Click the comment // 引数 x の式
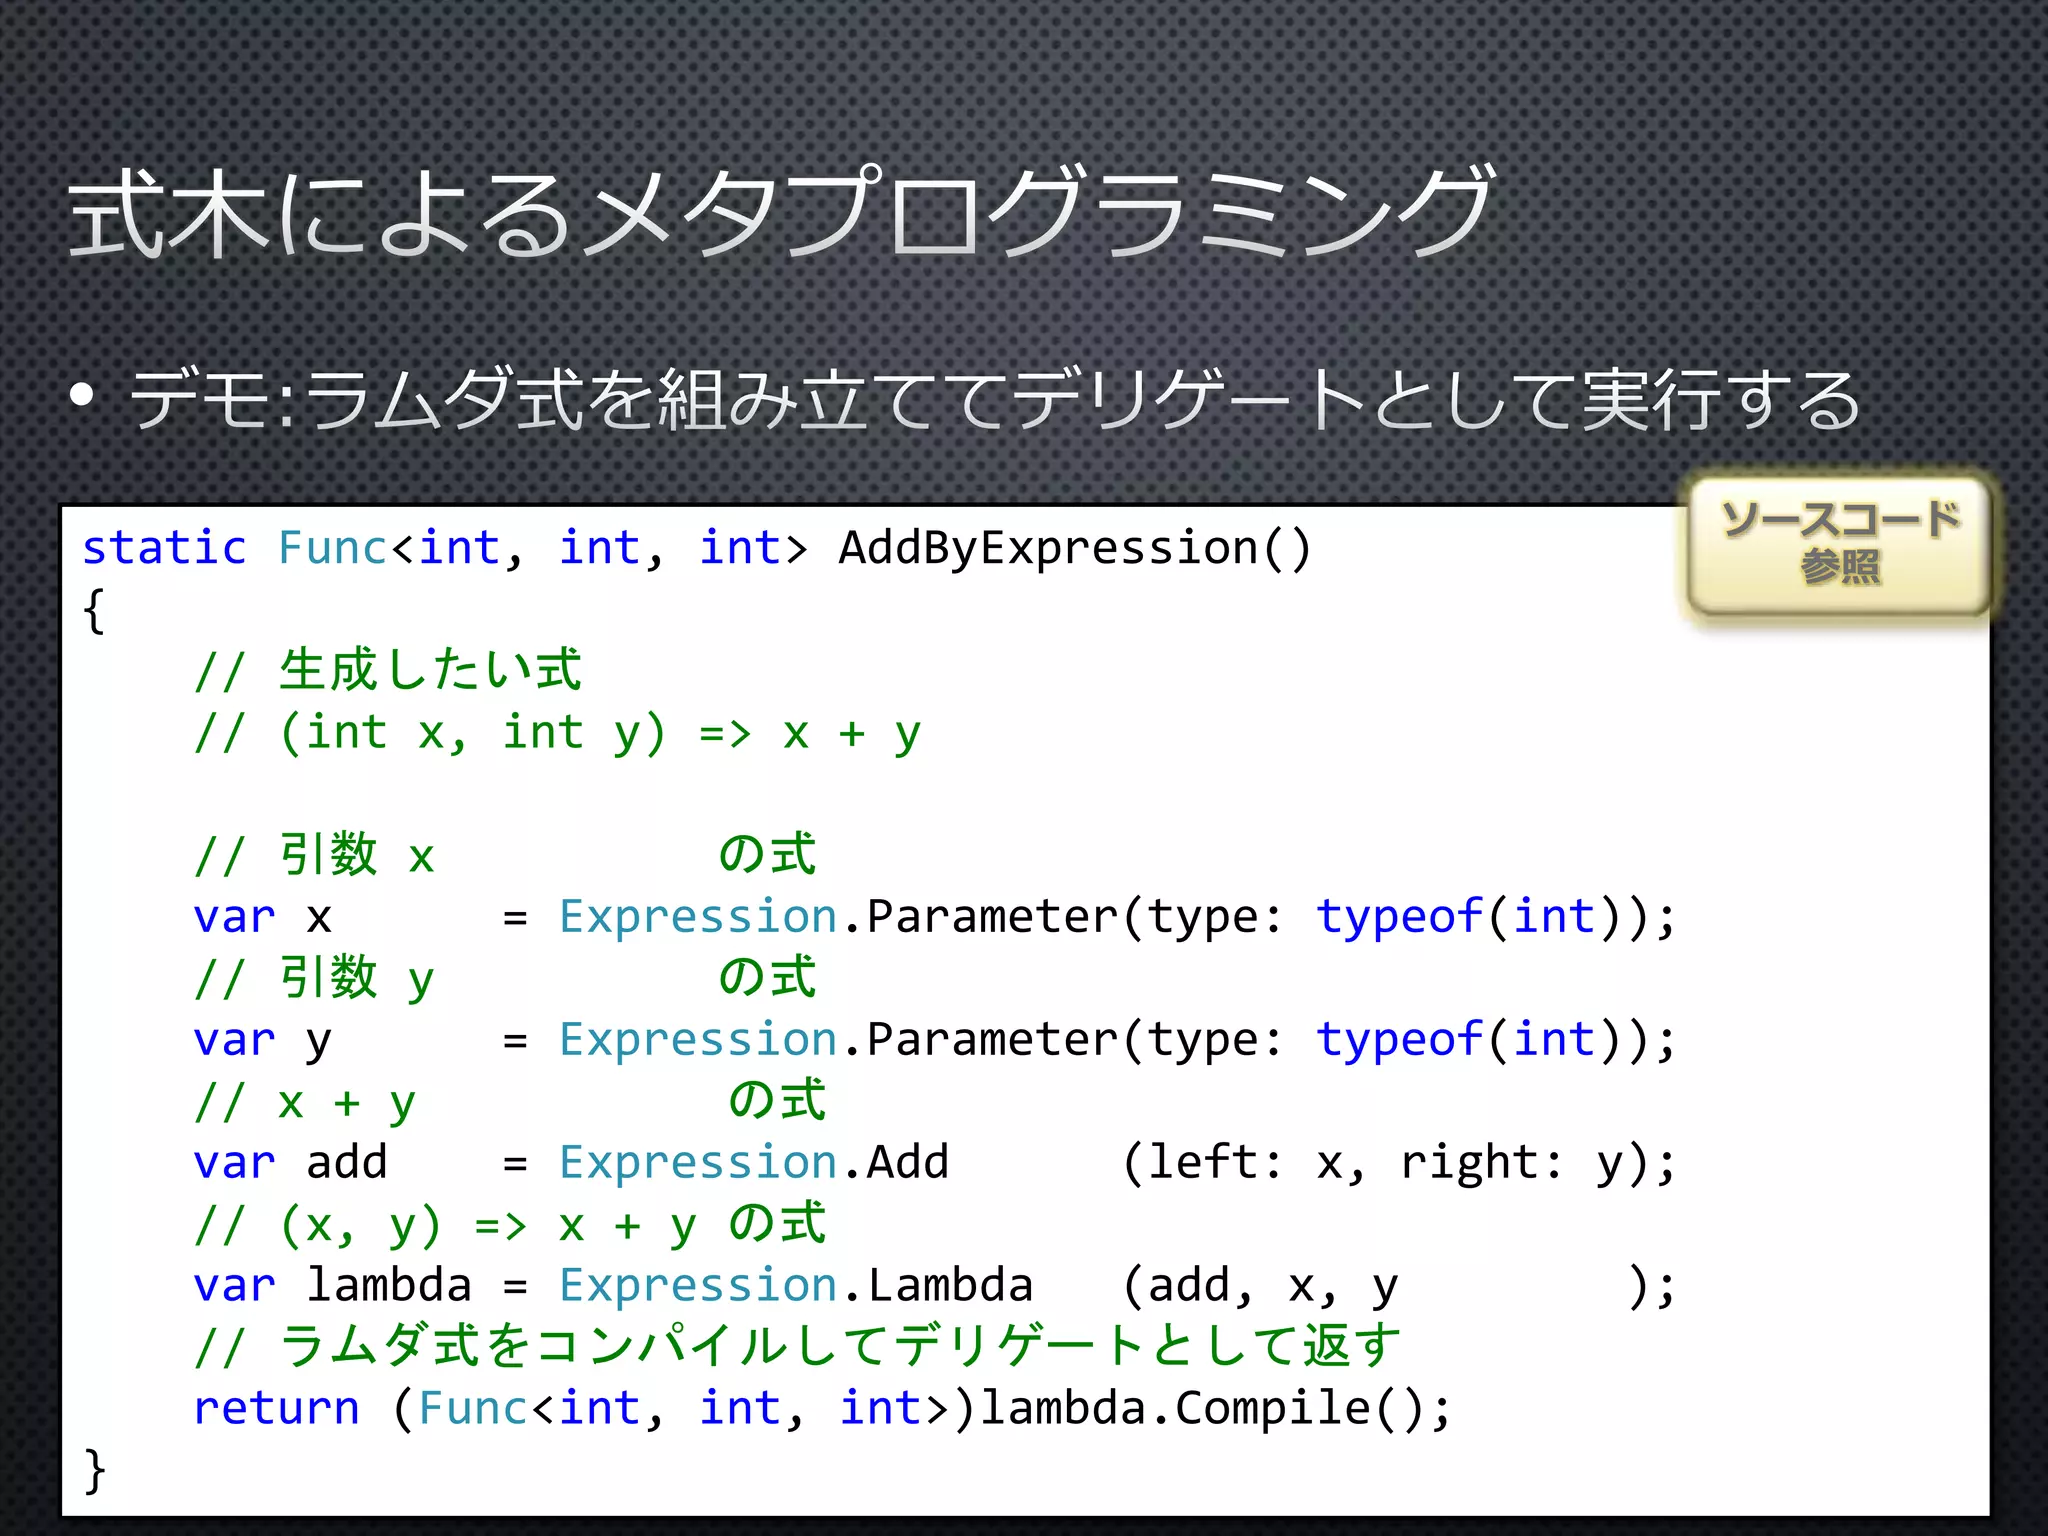 505,855
